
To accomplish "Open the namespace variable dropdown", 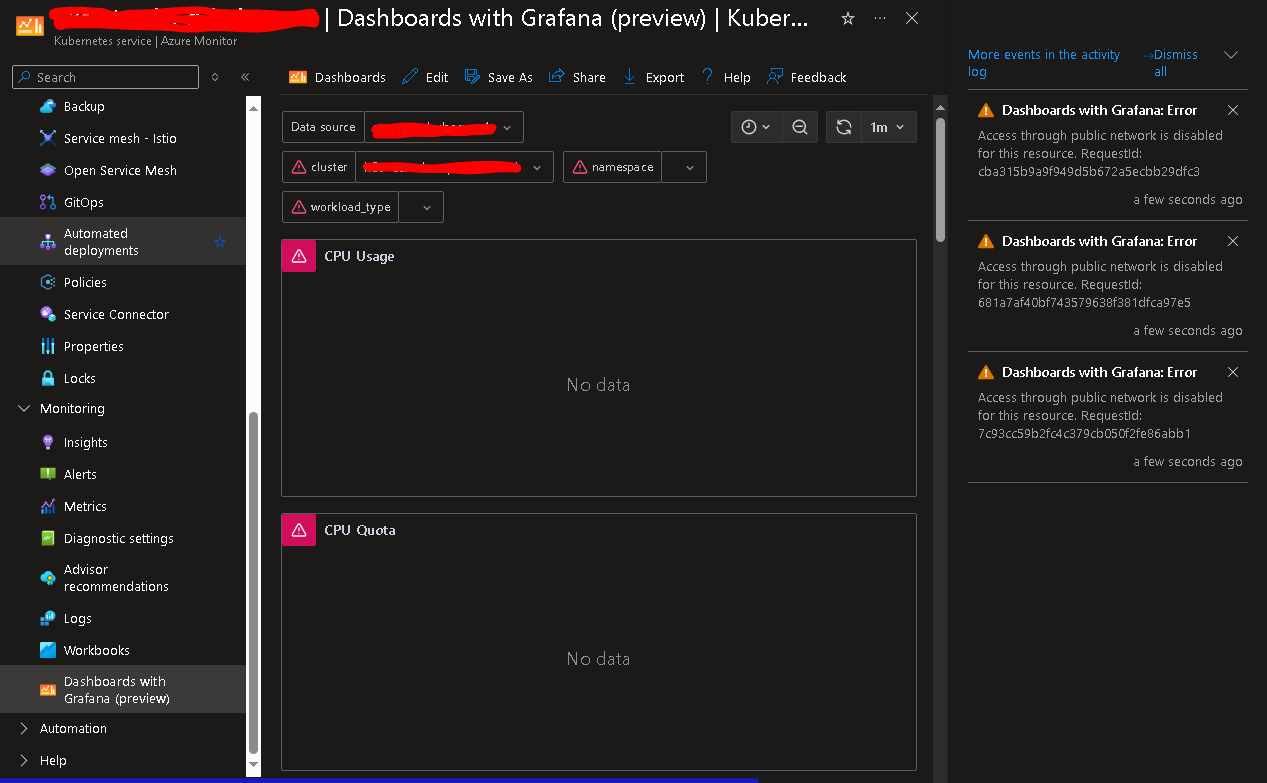I will click(684, 167).
